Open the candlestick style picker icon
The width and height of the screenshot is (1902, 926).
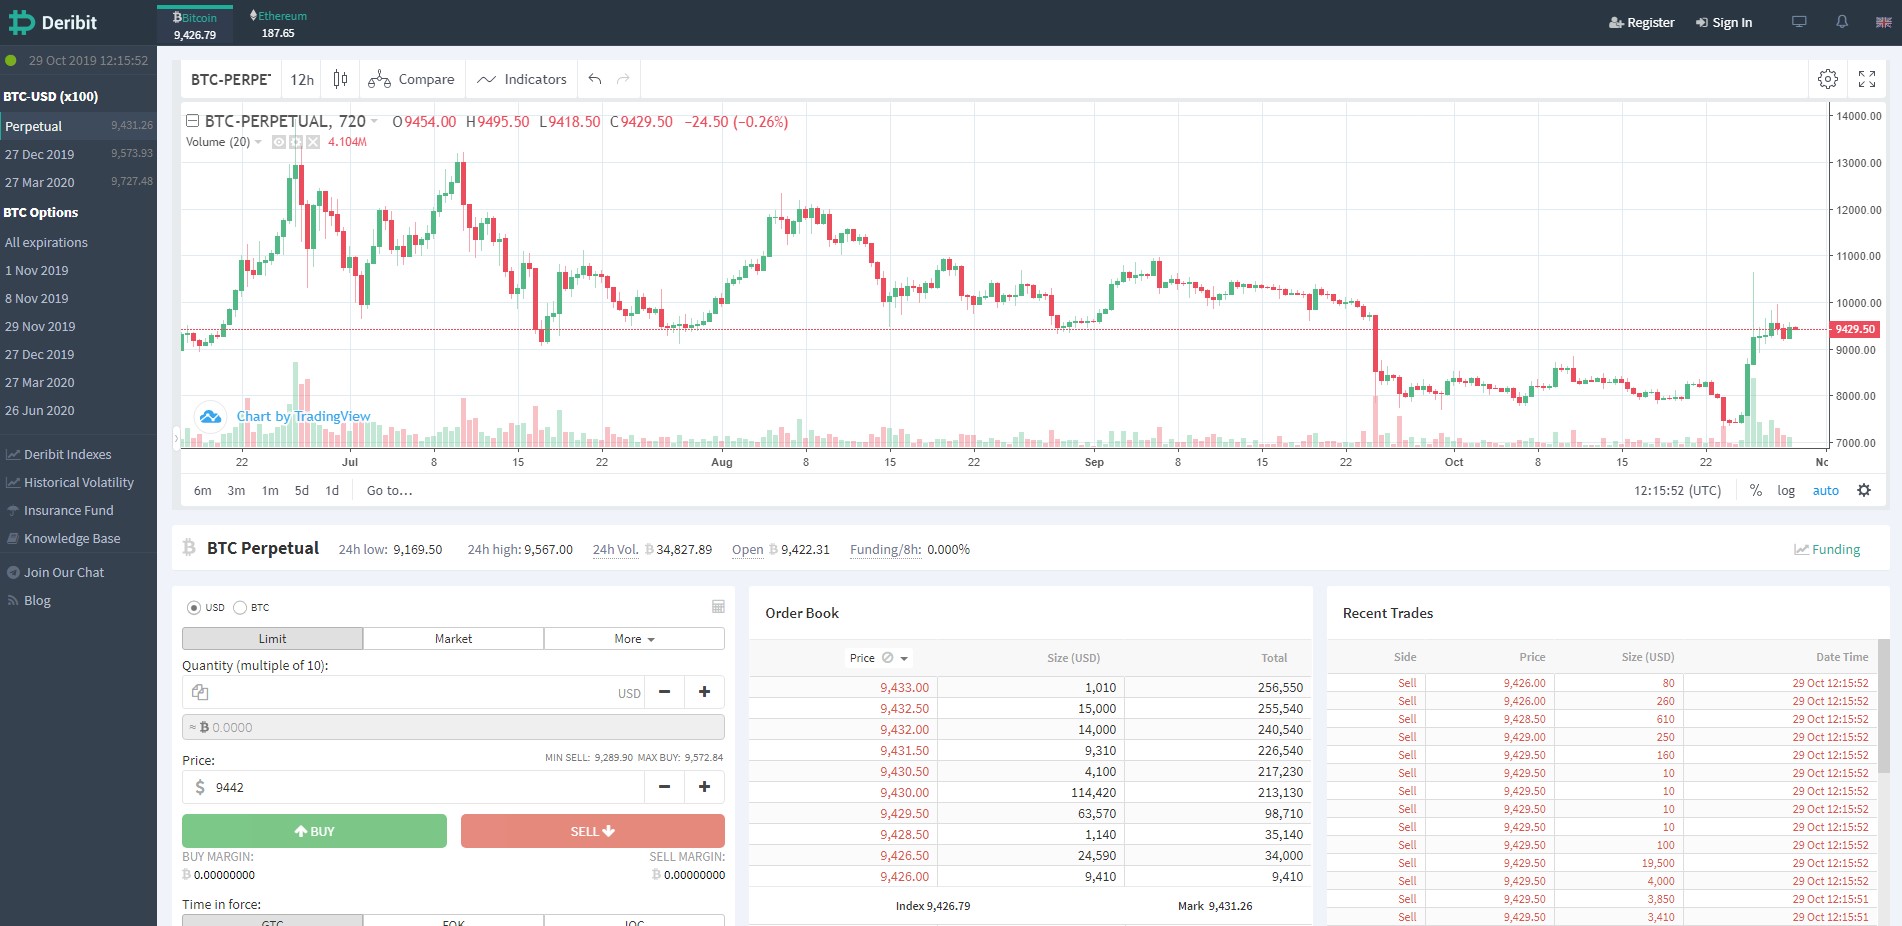click(x=339, y=79)
